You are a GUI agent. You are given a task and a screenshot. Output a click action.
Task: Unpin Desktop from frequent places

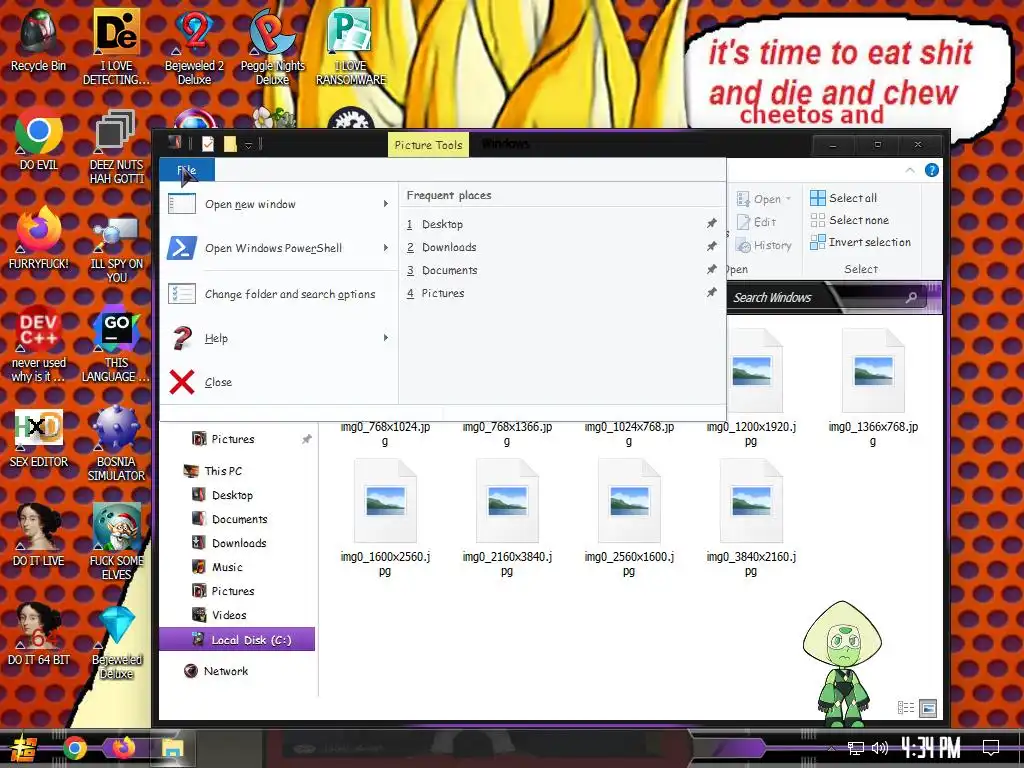tap(712, 223)
